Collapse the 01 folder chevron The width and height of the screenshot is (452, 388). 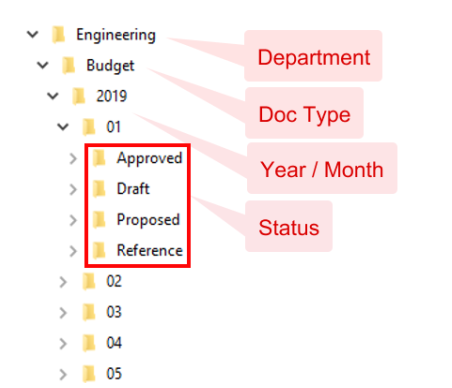(x=63, y=127)
